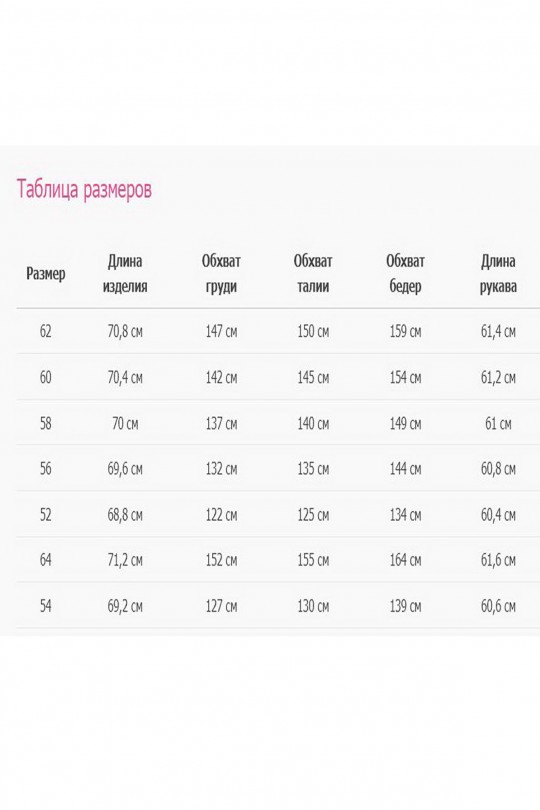Image resolution: width=540 pixels, height=810 pixels.
Task: Select size 64 row label
Action: point(45,559)
